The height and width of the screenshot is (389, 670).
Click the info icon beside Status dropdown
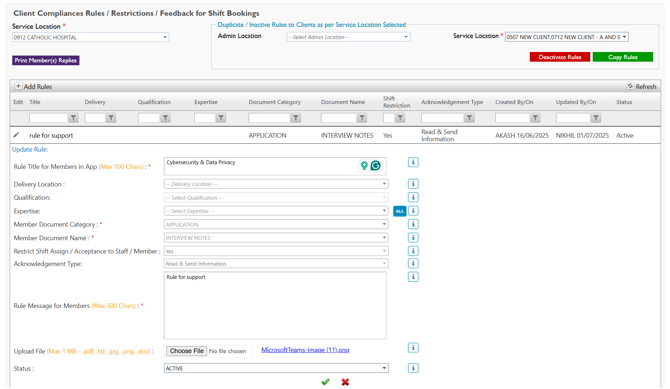click(x=413, y=368)
